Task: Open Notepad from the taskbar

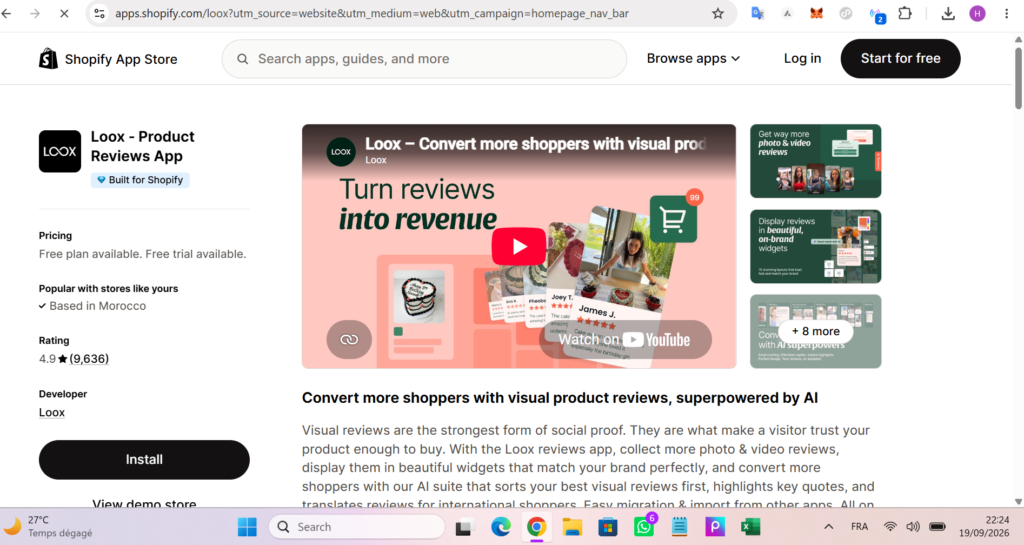Action: tap(679, 527)
